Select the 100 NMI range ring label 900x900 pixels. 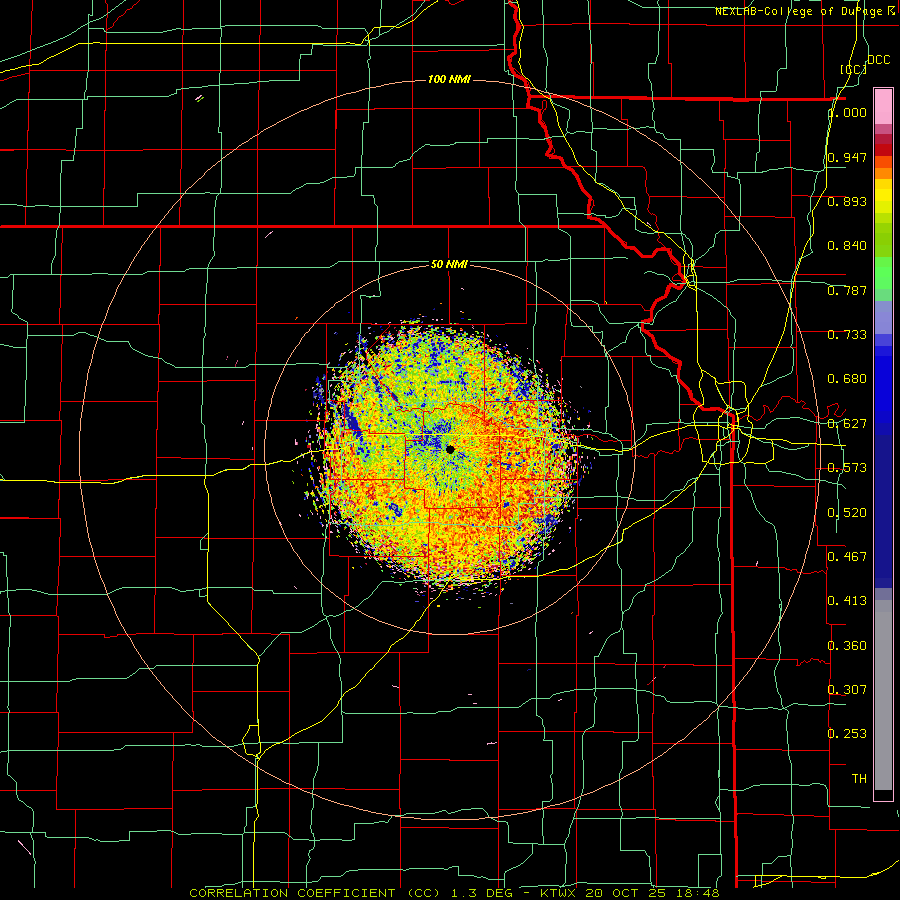[x=449, y=79]
